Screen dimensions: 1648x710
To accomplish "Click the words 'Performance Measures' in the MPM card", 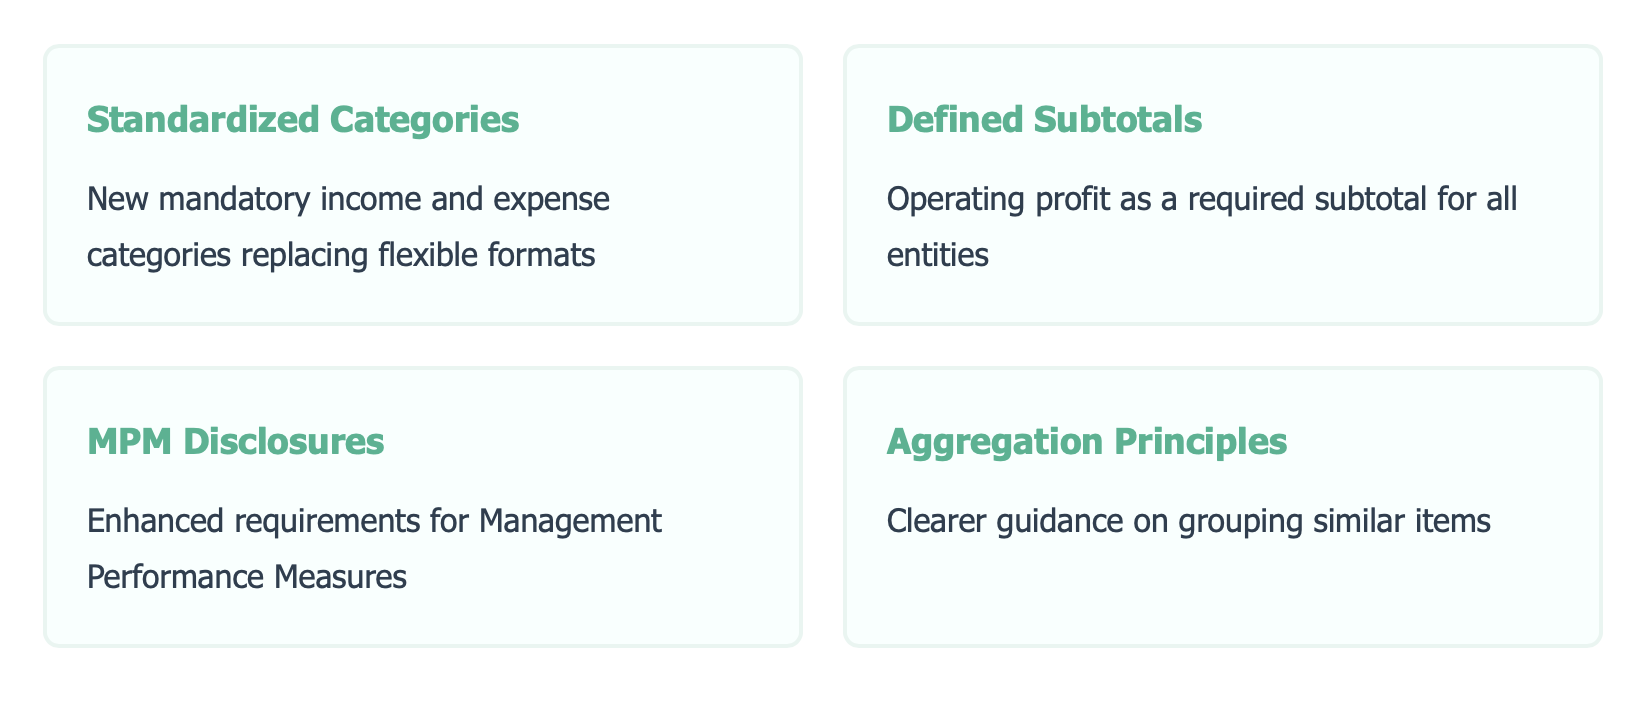I will point(247,577).
